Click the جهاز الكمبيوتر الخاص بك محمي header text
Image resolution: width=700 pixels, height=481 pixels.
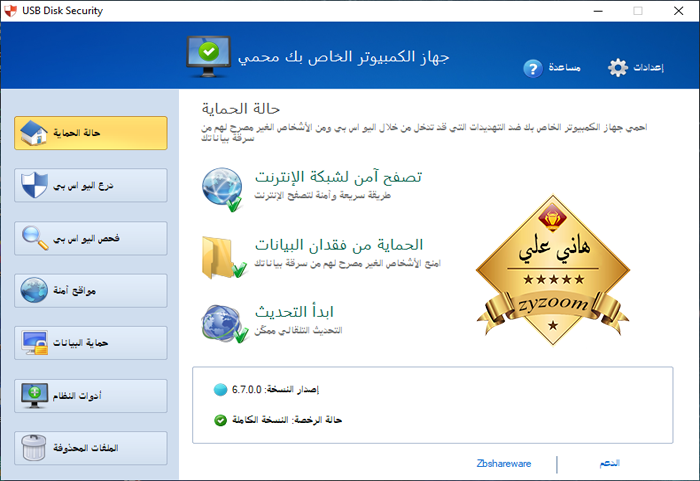pos(344,57)
